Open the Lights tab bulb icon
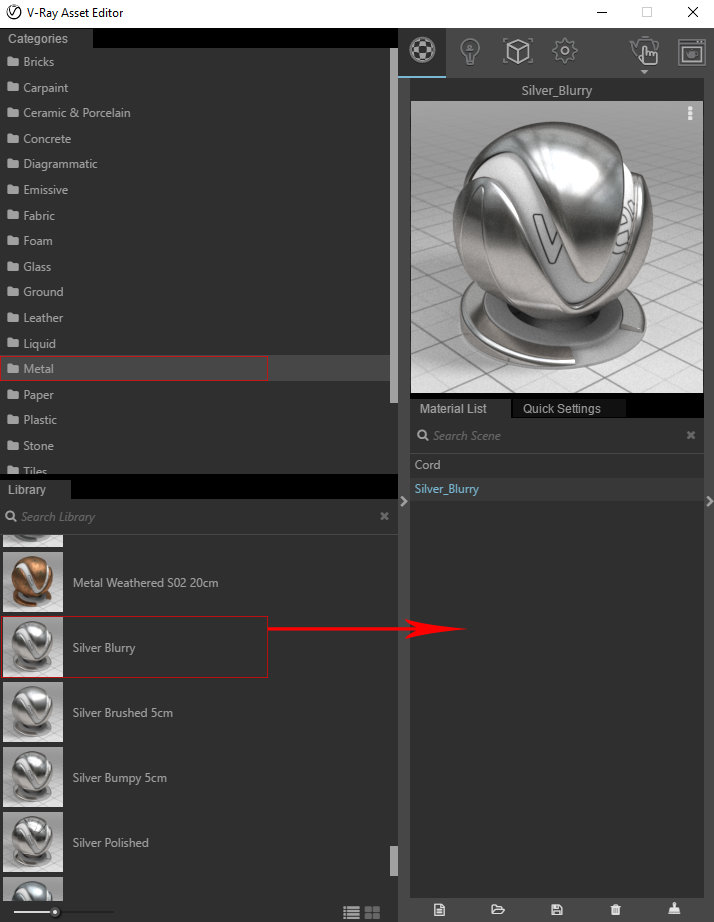The image size is (714, 922). point(470,51)
